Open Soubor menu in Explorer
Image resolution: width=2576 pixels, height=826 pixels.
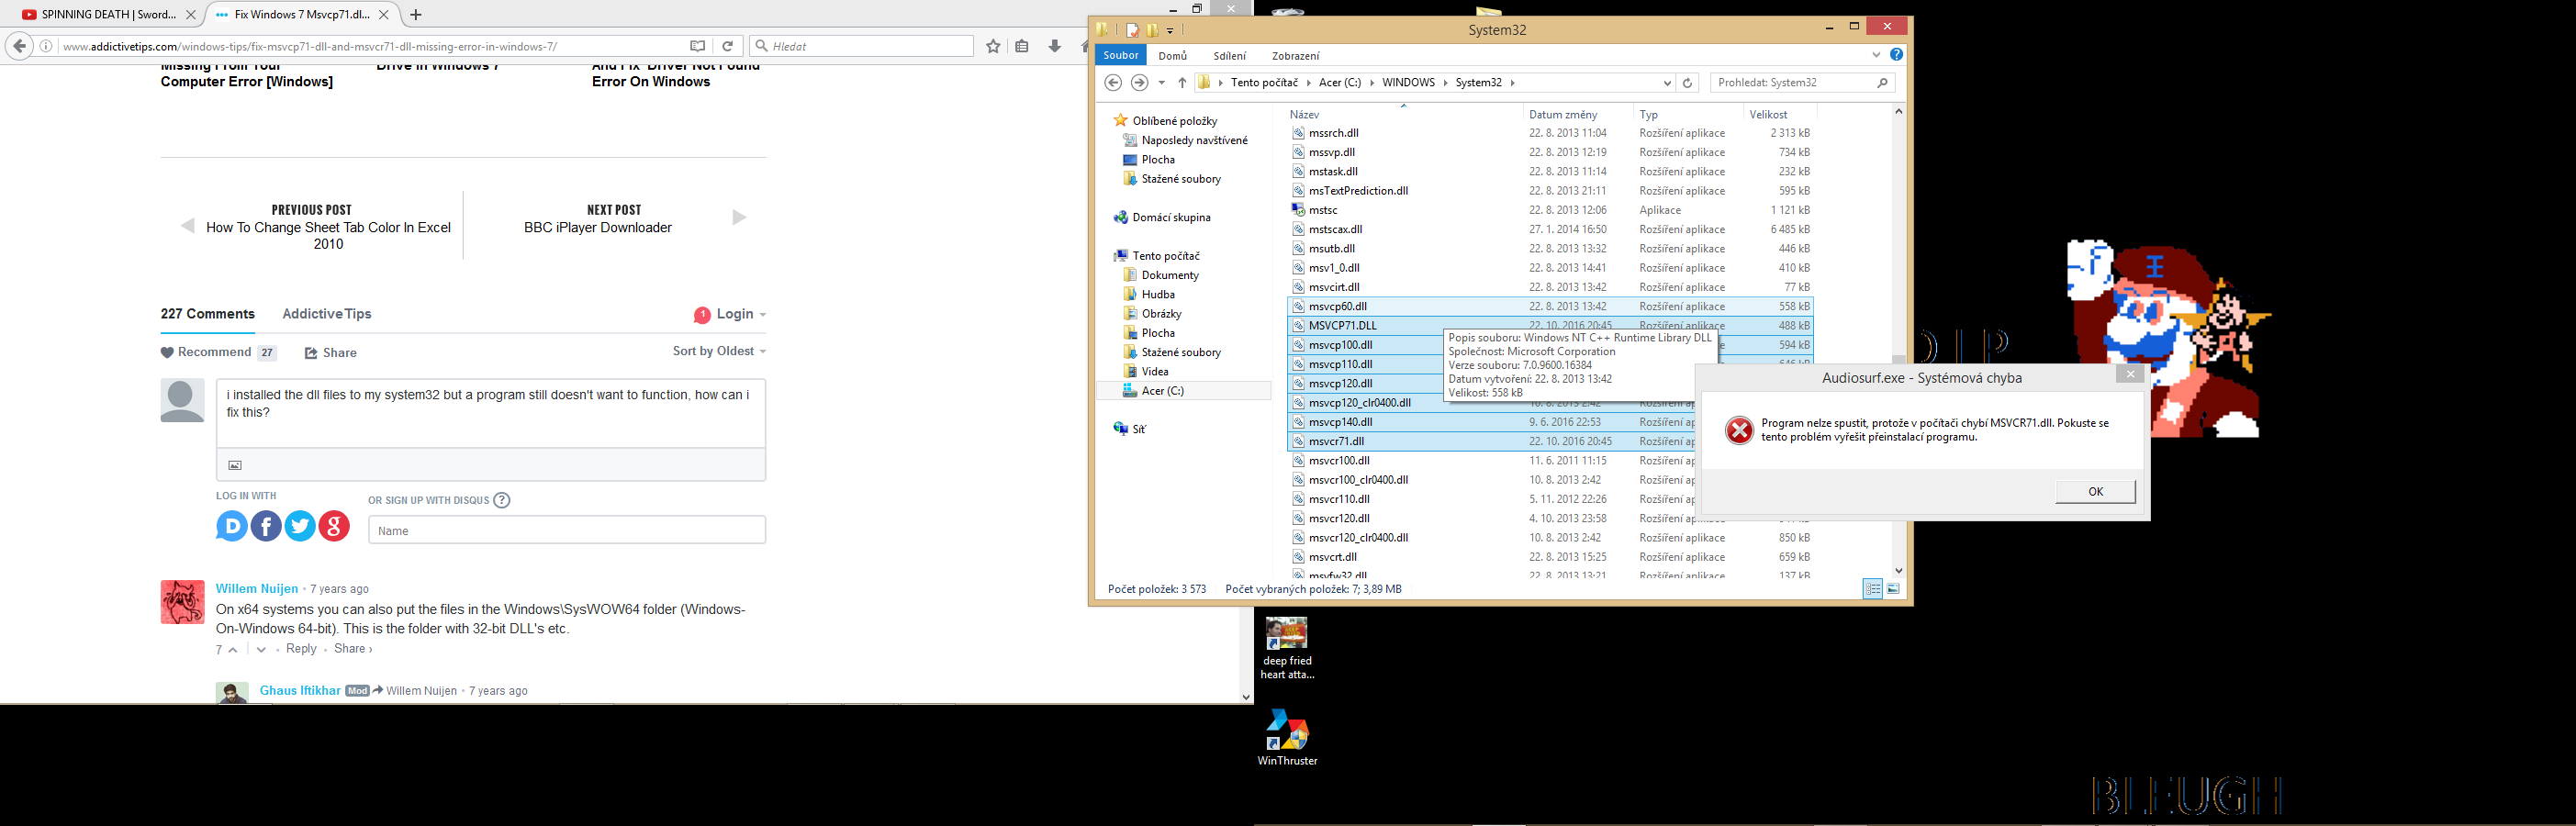click(x=1121, y=55)
